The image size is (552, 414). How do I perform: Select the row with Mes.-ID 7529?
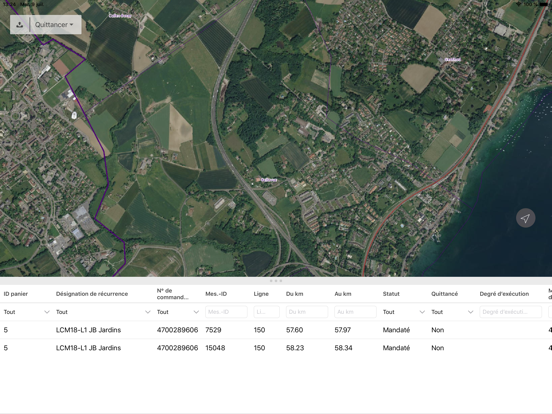click(x=276, y=330)
